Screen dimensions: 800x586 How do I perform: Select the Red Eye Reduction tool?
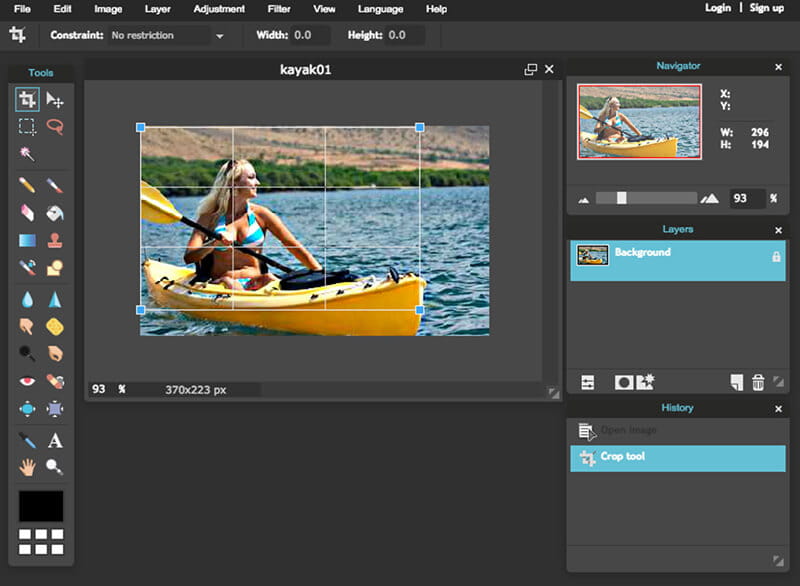click(x=27, y=381)
